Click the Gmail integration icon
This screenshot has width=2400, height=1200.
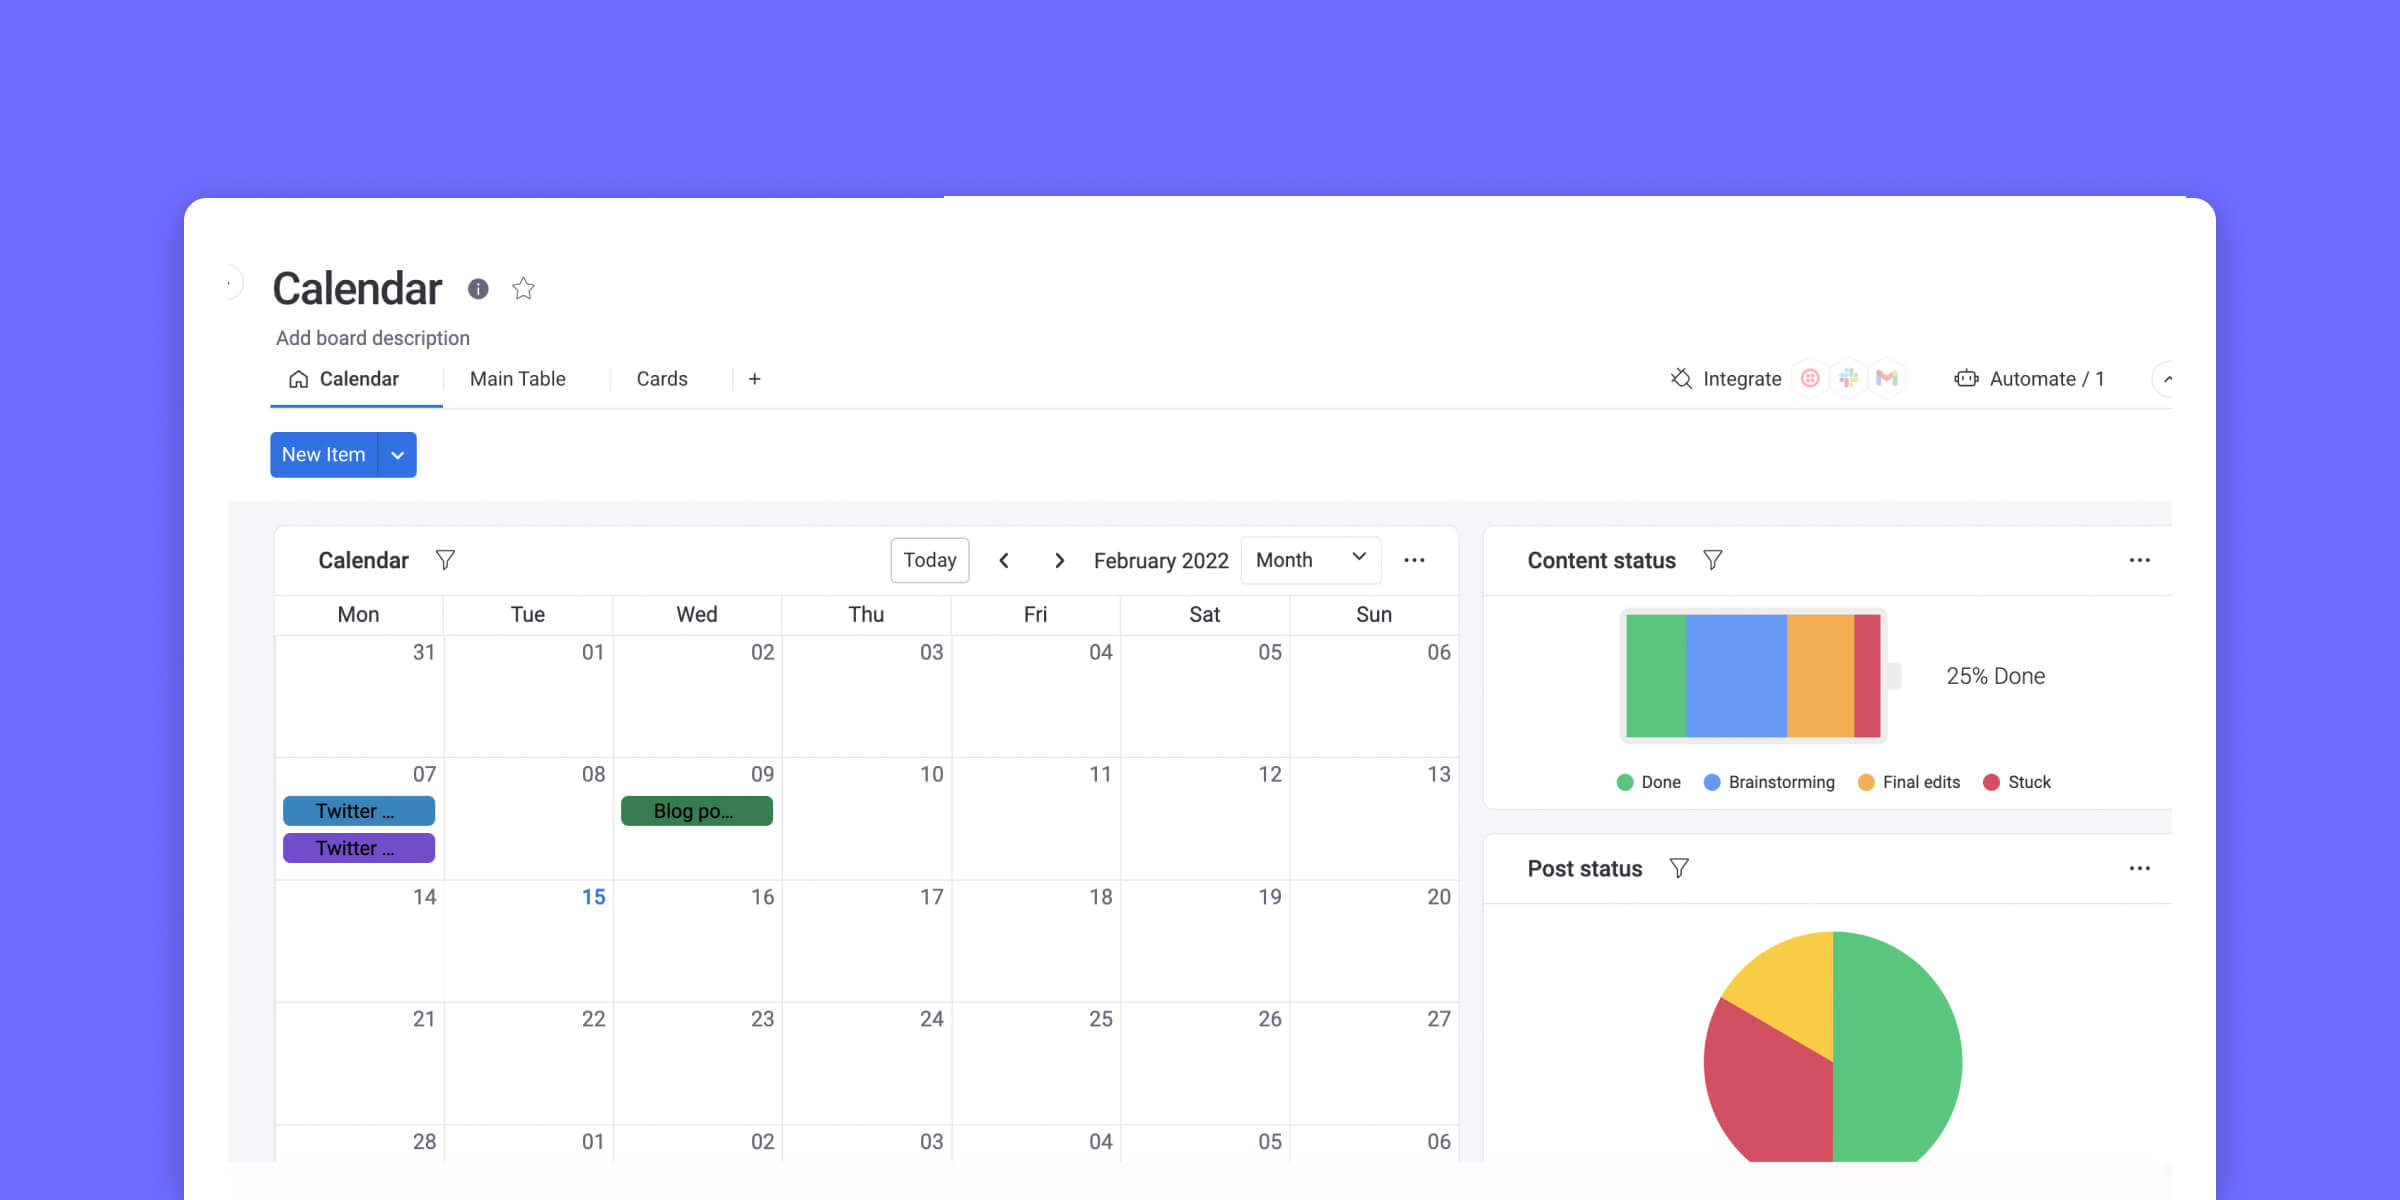pyautogui.click(x=1886, y=378)
